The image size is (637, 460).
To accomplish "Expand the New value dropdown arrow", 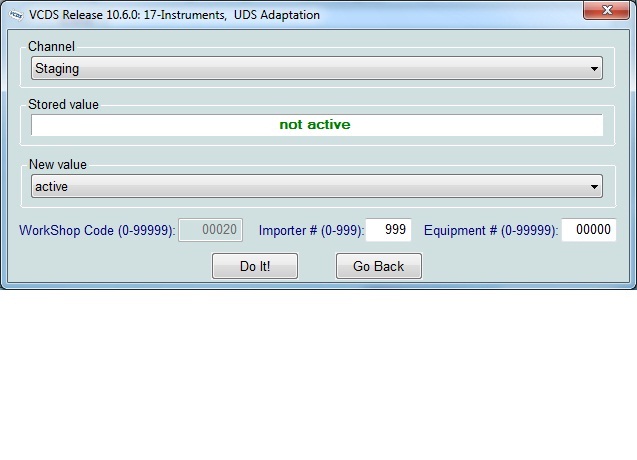I will 595,186.
